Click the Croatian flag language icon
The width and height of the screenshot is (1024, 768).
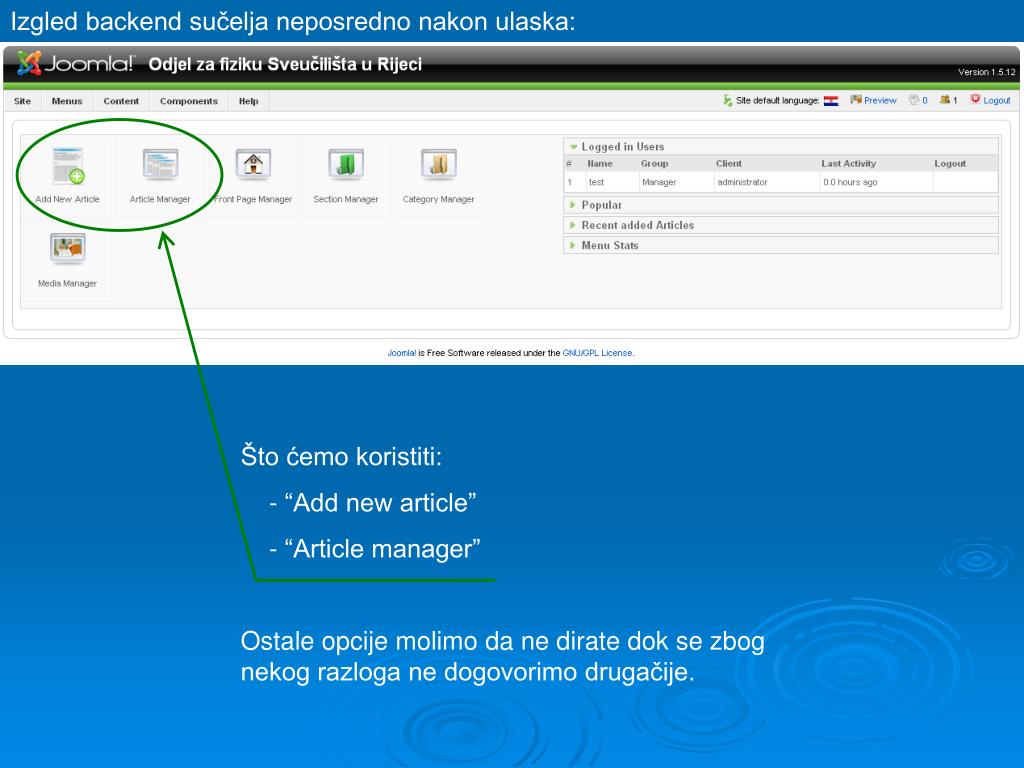click(x=831, y=101)
